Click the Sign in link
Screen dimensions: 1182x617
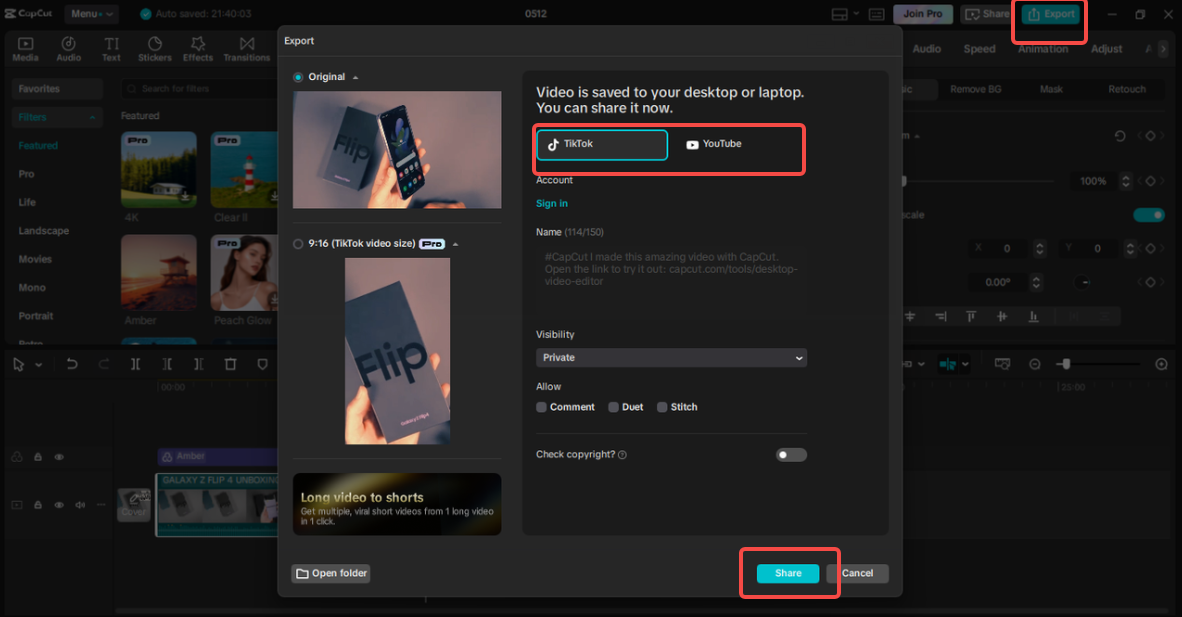click(x=552, y=204)
